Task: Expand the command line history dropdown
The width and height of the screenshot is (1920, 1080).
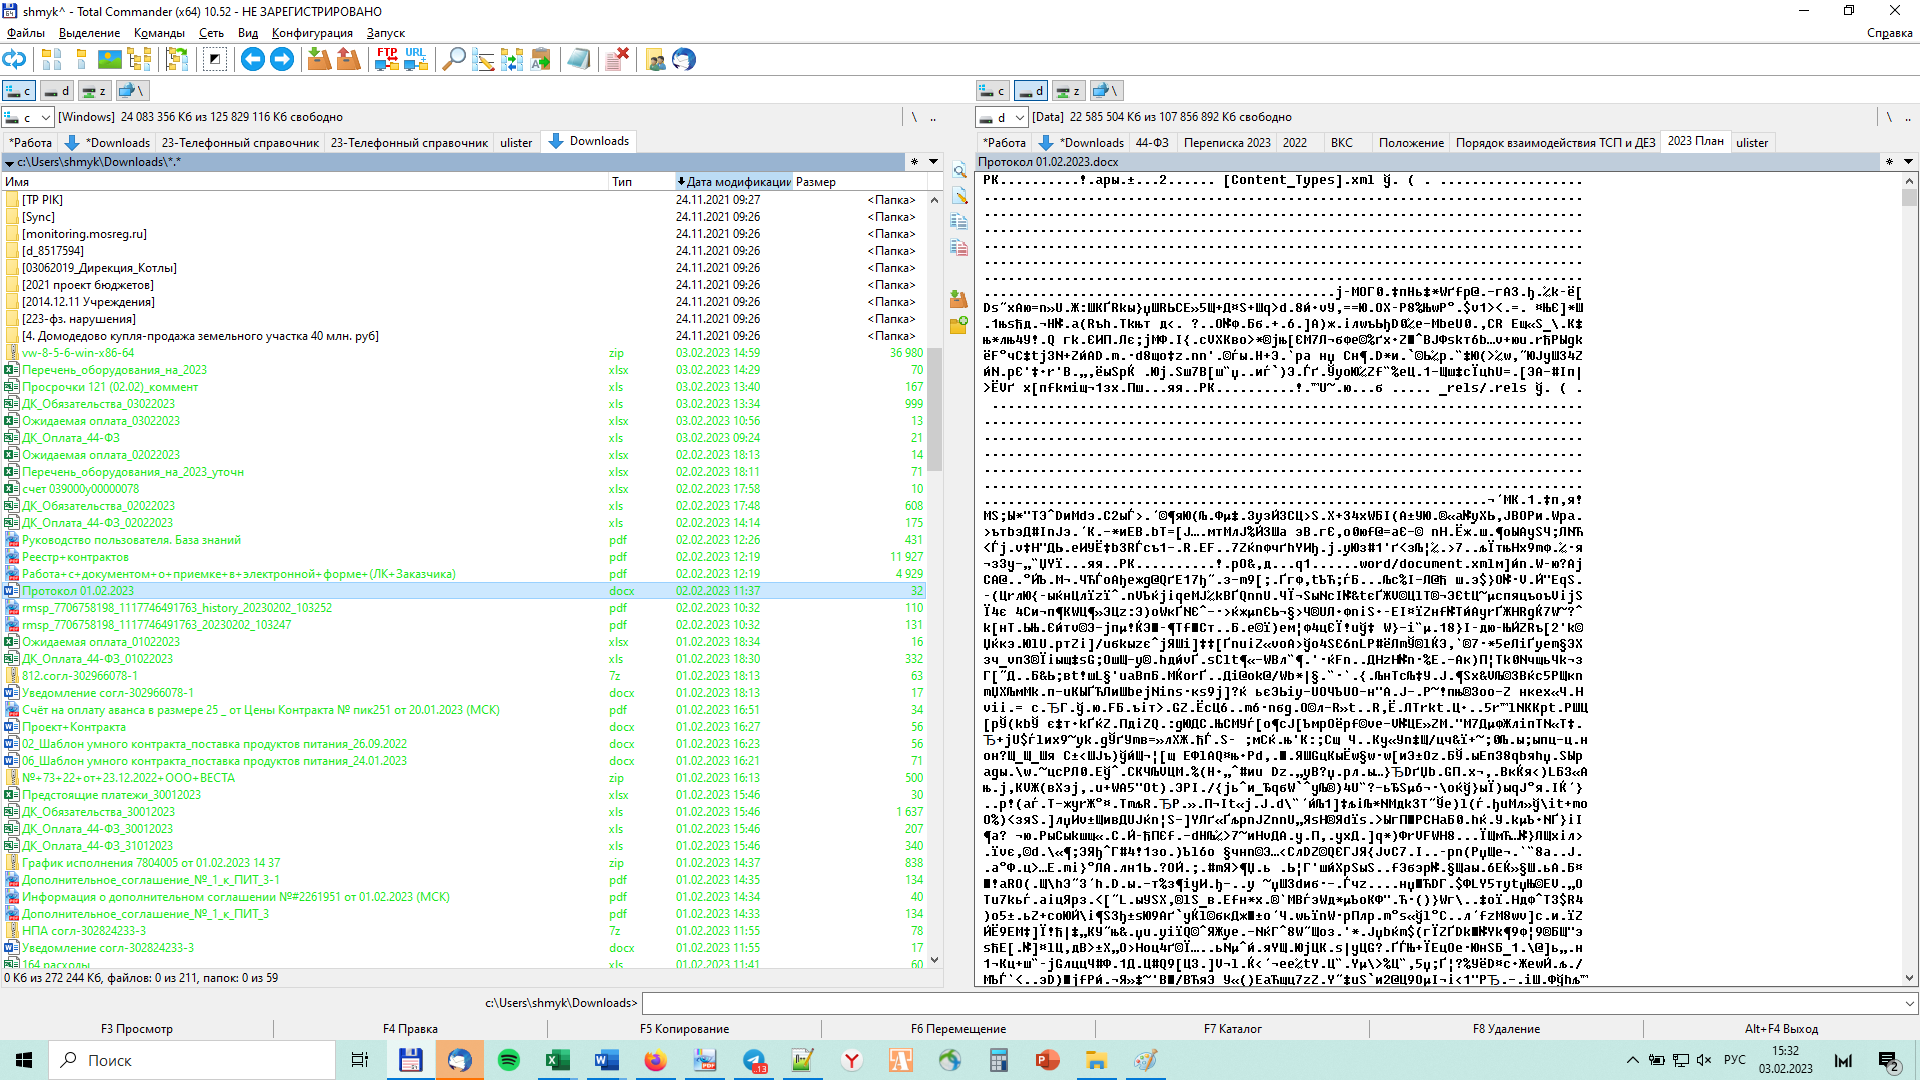Action: (x=1909, y=1003)
